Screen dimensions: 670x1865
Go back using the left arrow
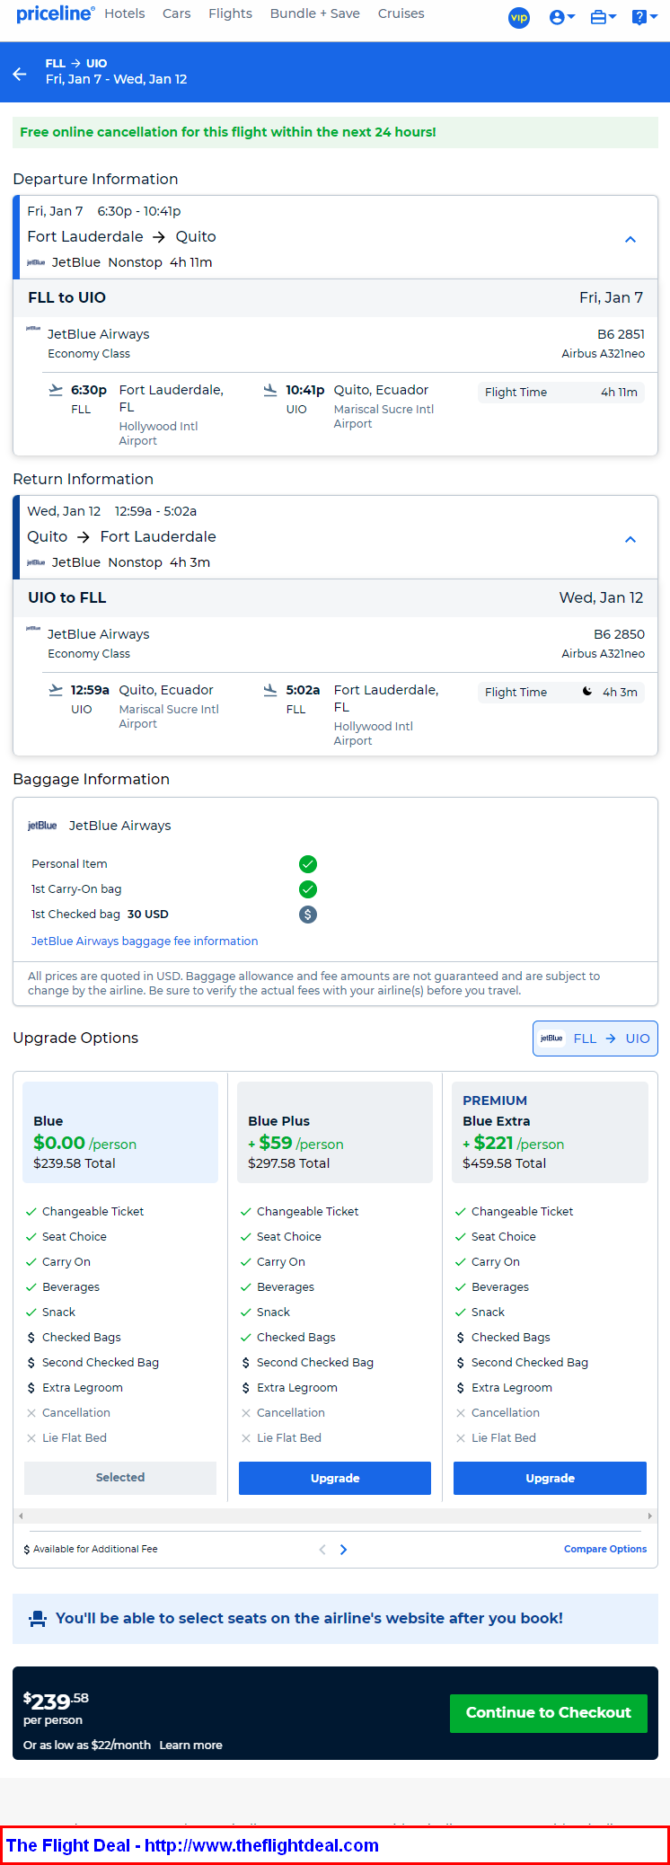point(20,74)
